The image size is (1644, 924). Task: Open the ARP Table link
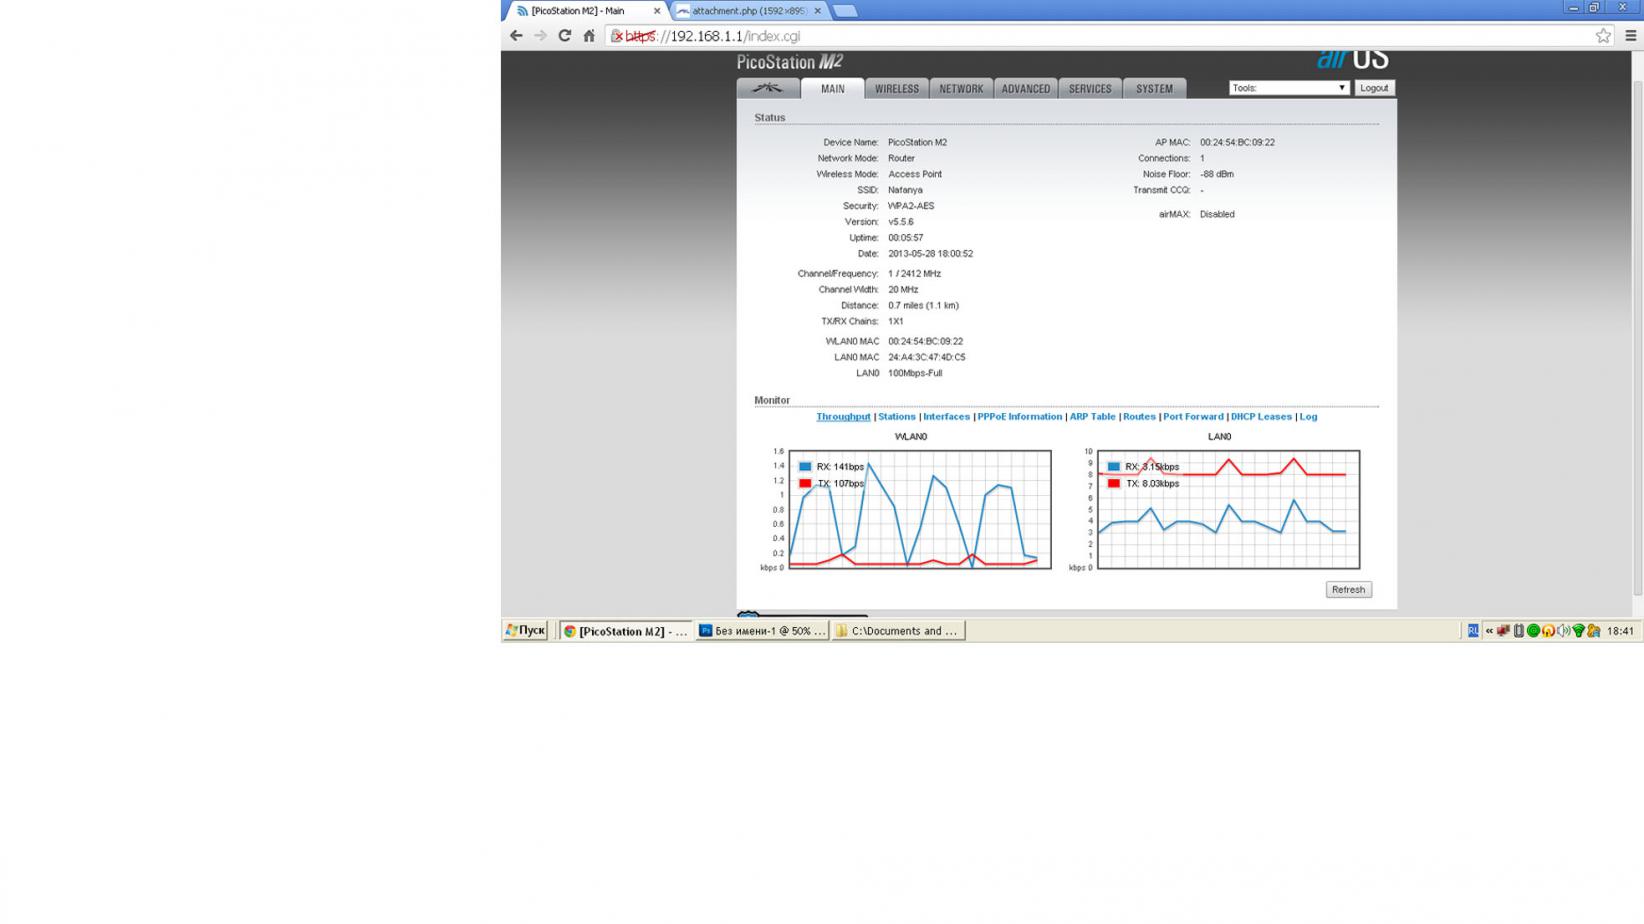pos(1092,417)
